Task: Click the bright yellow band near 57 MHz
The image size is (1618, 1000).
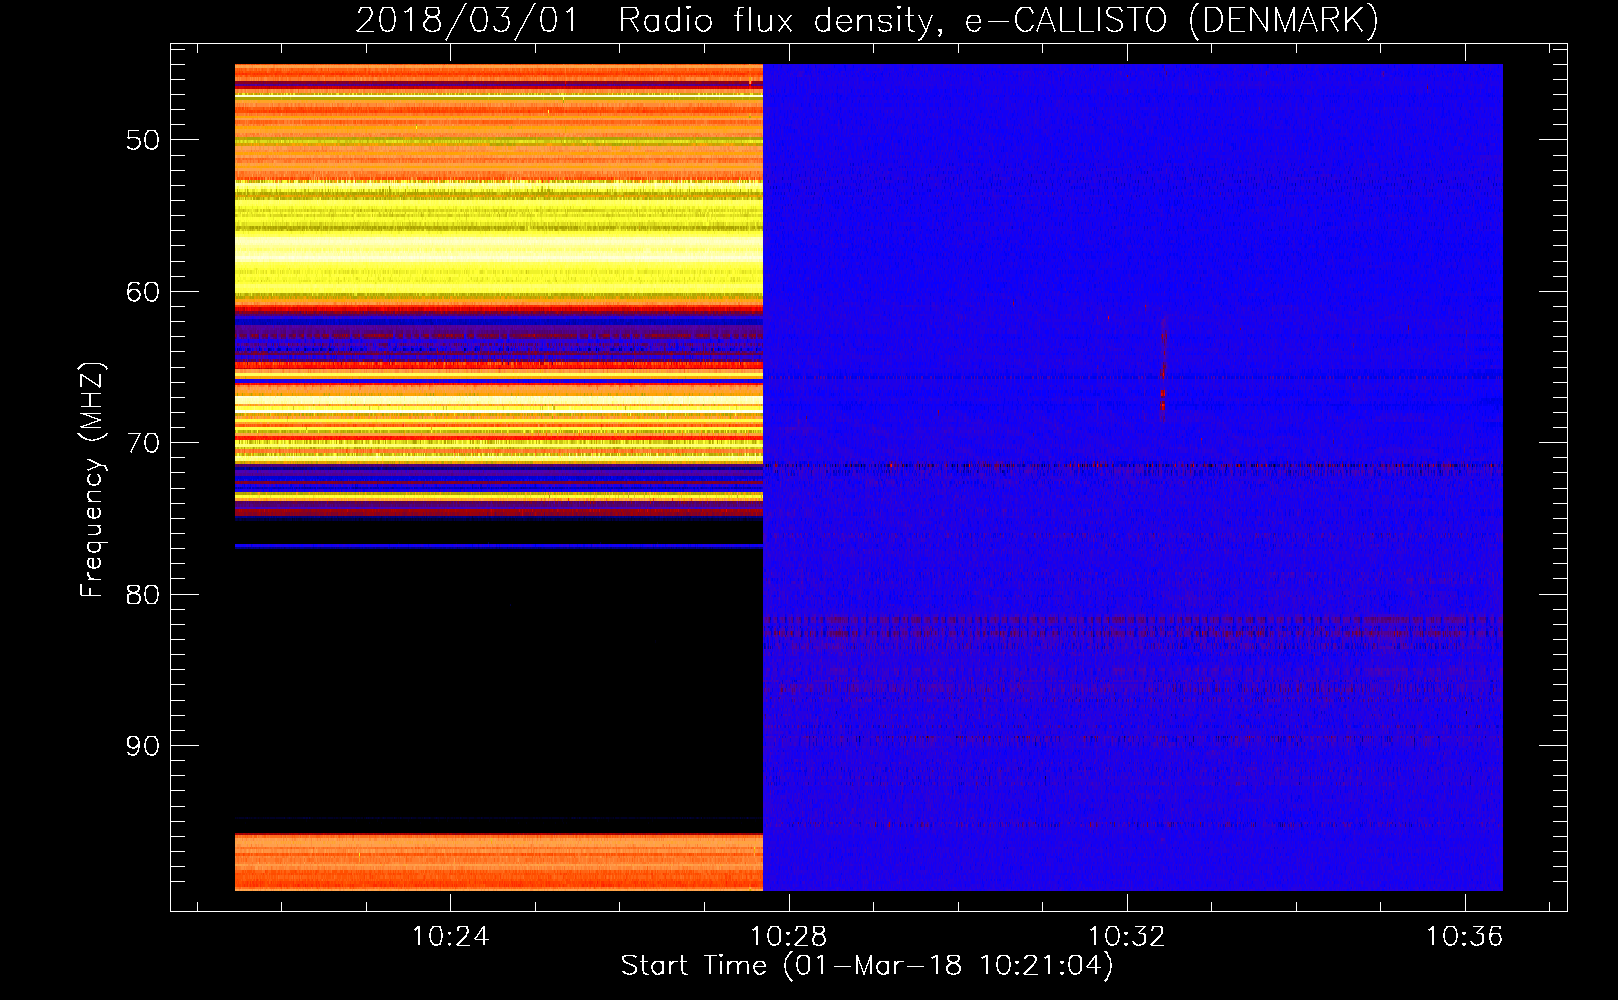Action: pos(499,248)
